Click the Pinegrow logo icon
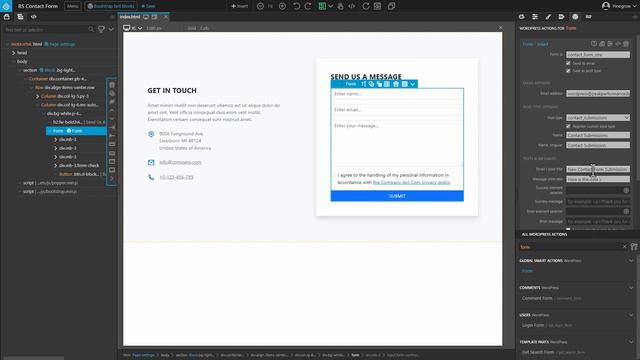 point(6,6)
